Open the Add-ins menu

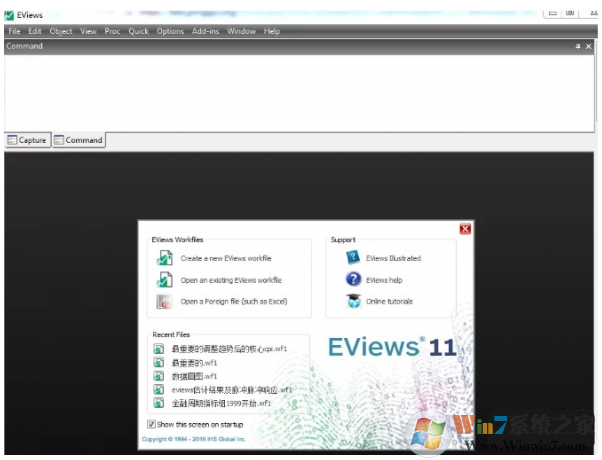[x=205, y=31]
